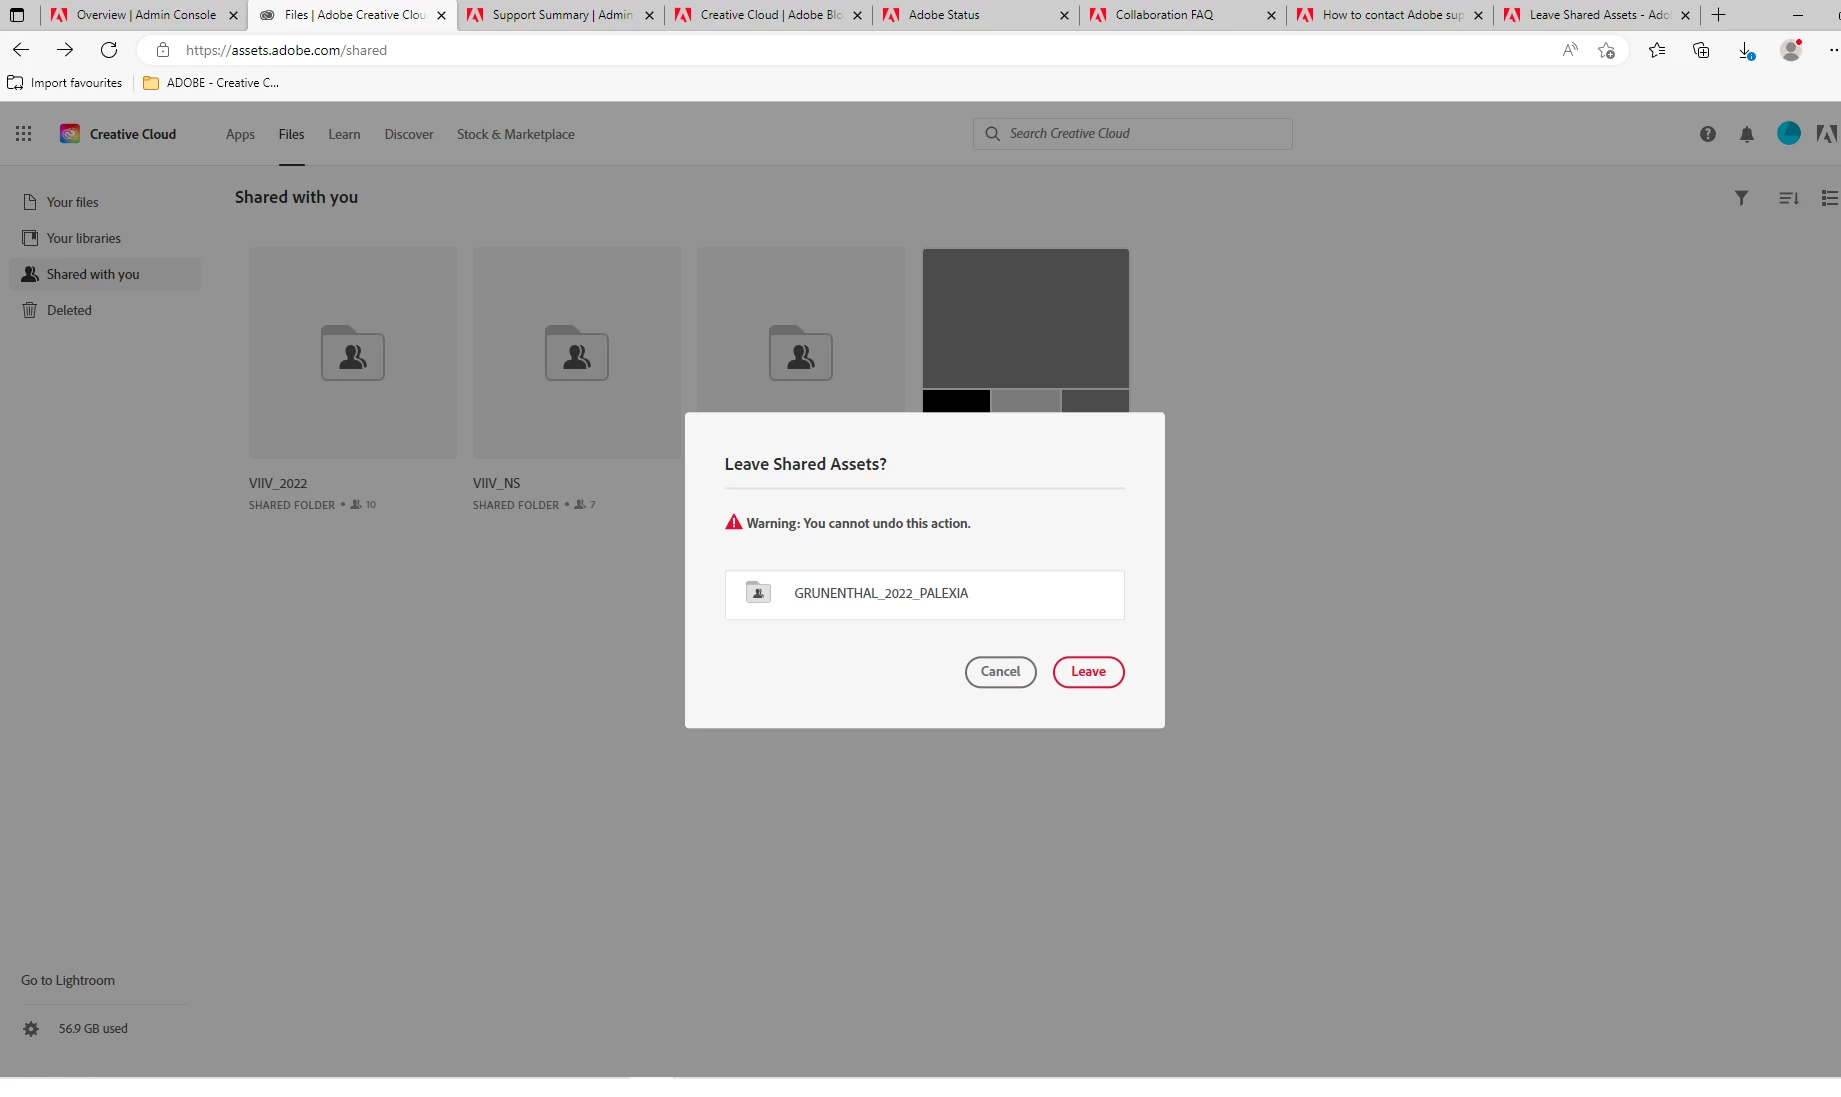Click the address bar URL
1841x1097 pixels.
pos(286,50)
